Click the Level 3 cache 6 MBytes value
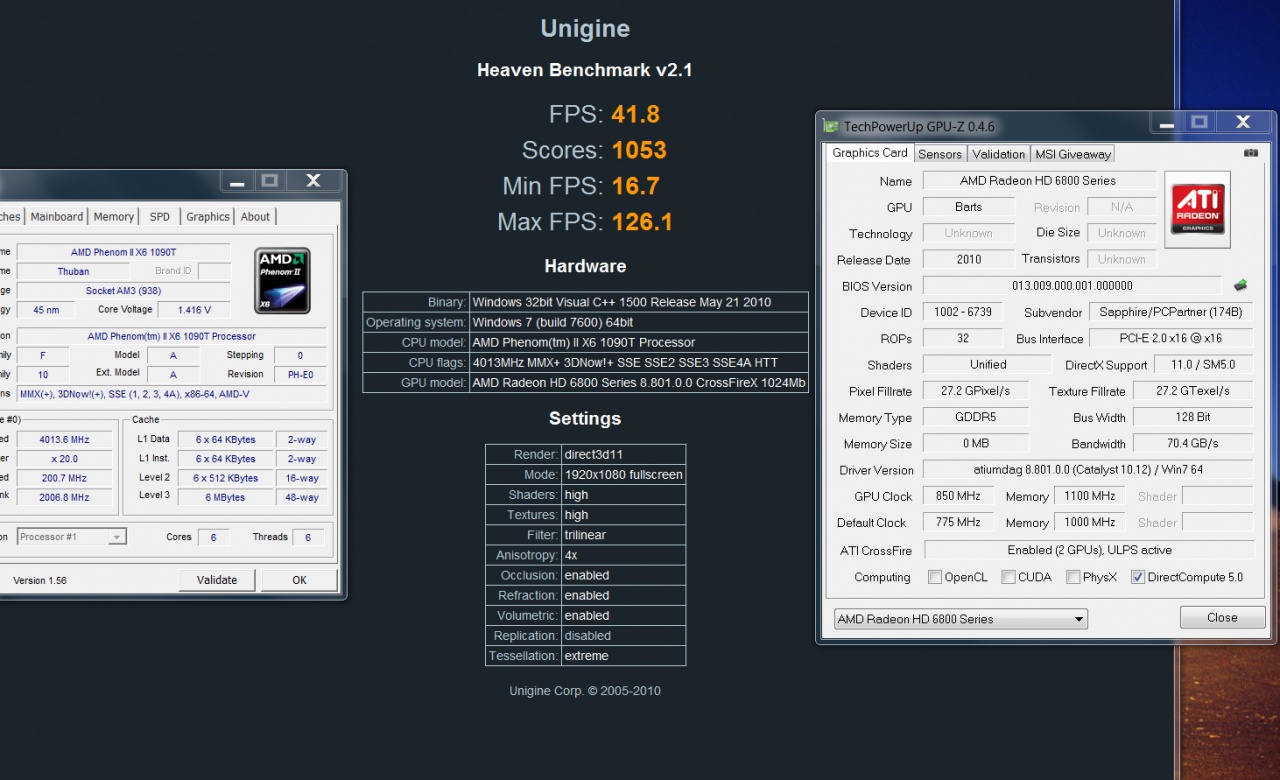1280x780 pixels. [226, 497]
